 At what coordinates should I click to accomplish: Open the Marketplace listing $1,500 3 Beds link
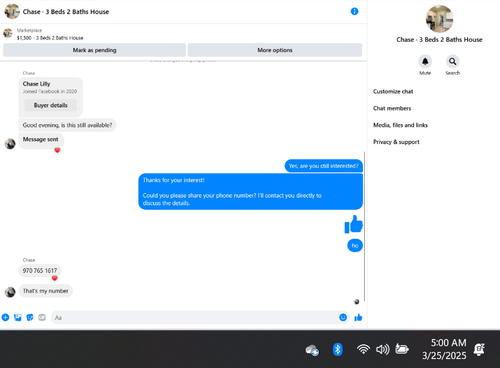[x=50, y=38]
